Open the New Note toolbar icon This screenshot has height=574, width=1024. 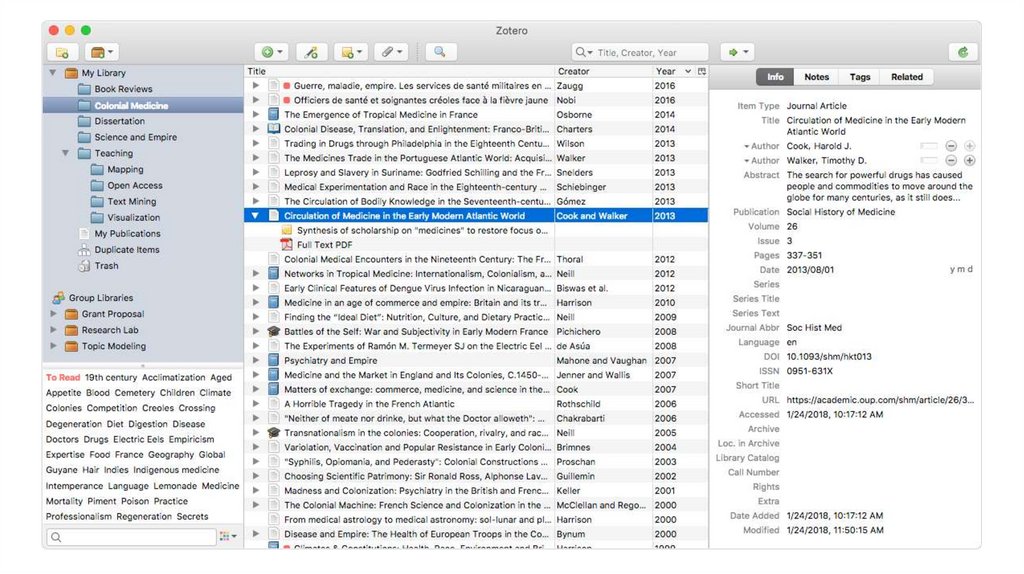[x=351, y=52]
